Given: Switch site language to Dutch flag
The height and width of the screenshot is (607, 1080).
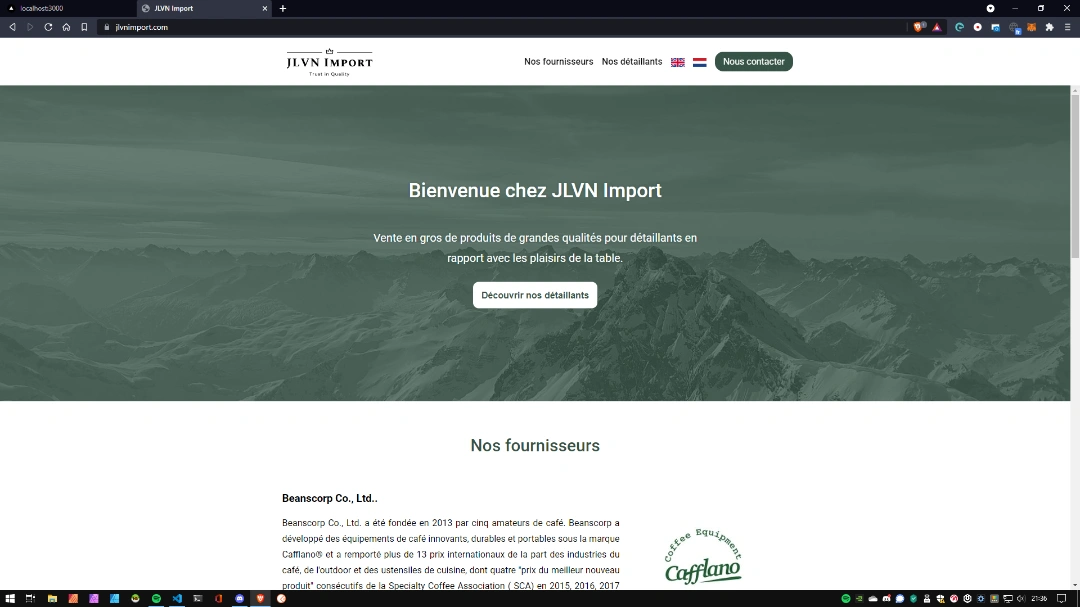Looking at the screenshot, I should click(x=700, y=62).
